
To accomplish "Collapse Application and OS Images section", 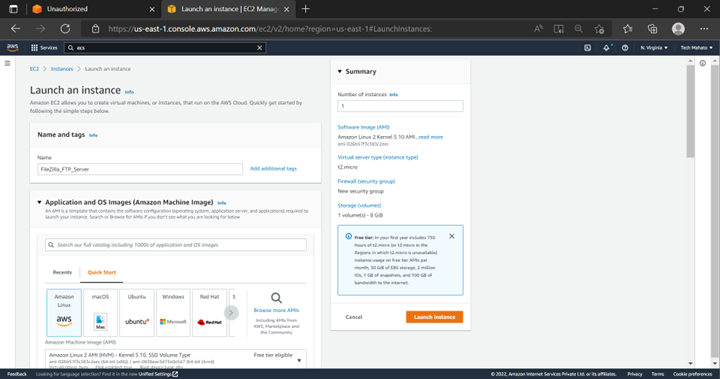I will coord(39,202).
